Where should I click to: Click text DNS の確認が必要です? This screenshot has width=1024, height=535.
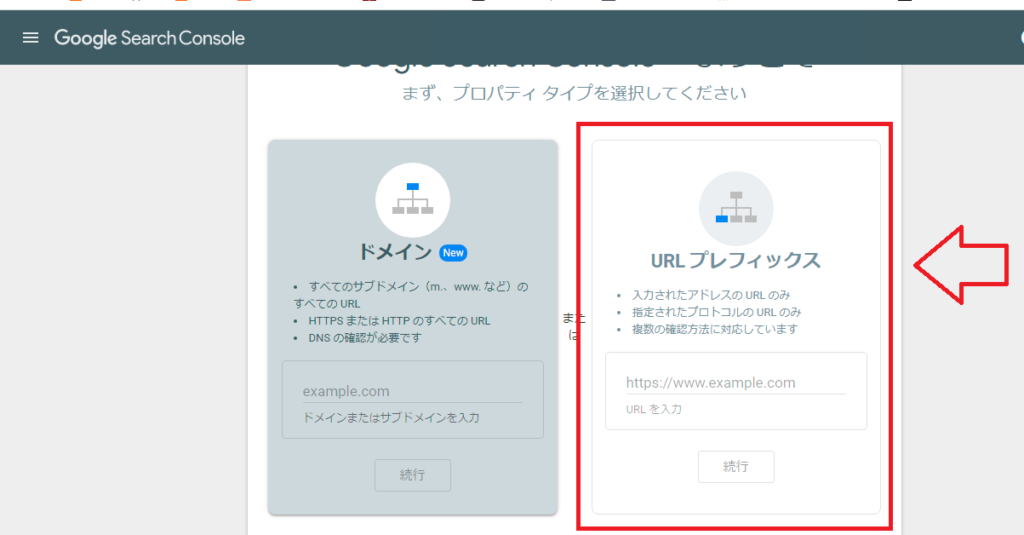click(x=365, y=338)
